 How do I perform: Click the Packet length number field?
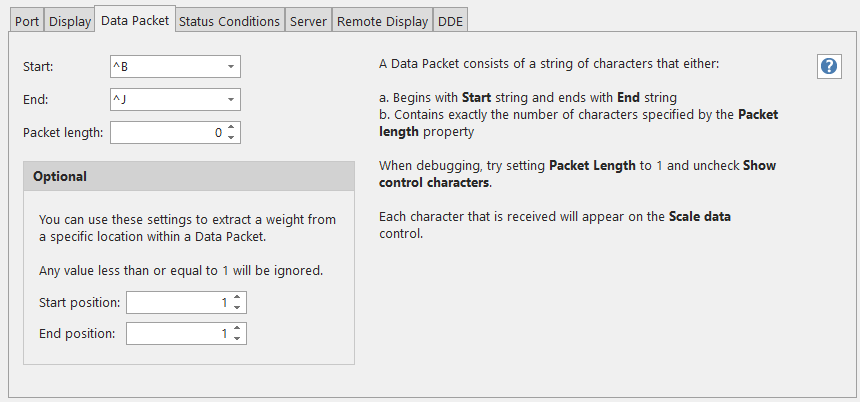165,132
